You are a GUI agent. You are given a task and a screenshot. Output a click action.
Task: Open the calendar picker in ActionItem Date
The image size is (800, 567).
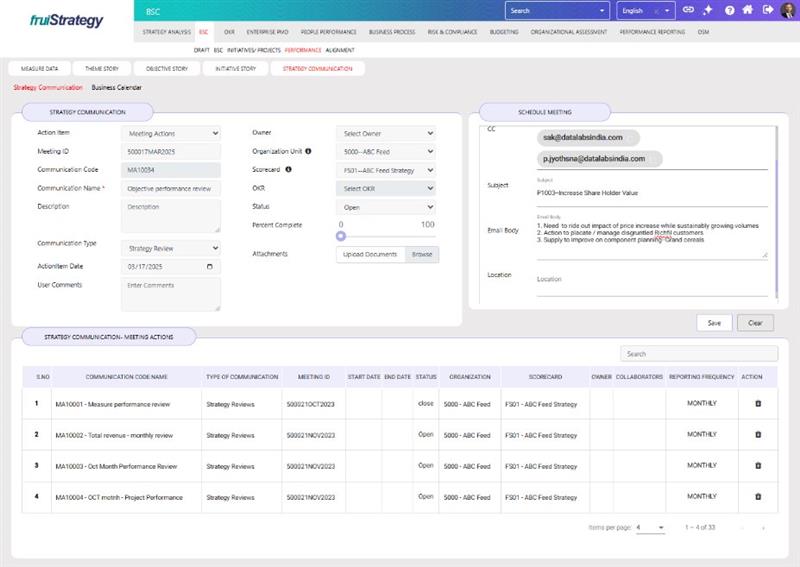pos(209,267)
